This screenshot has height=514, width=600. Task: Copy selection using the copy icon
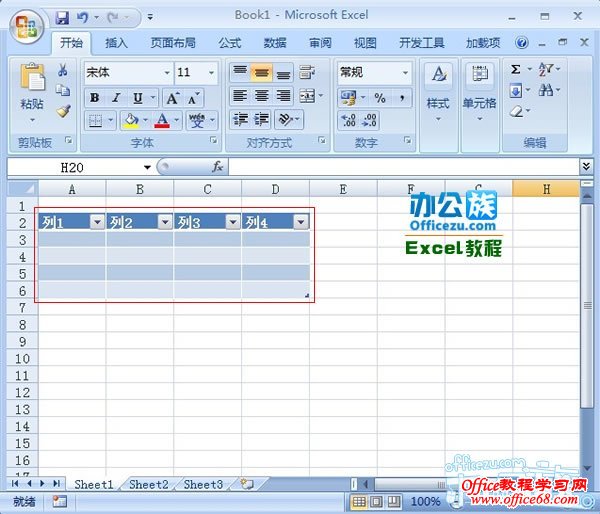[62, 90]
